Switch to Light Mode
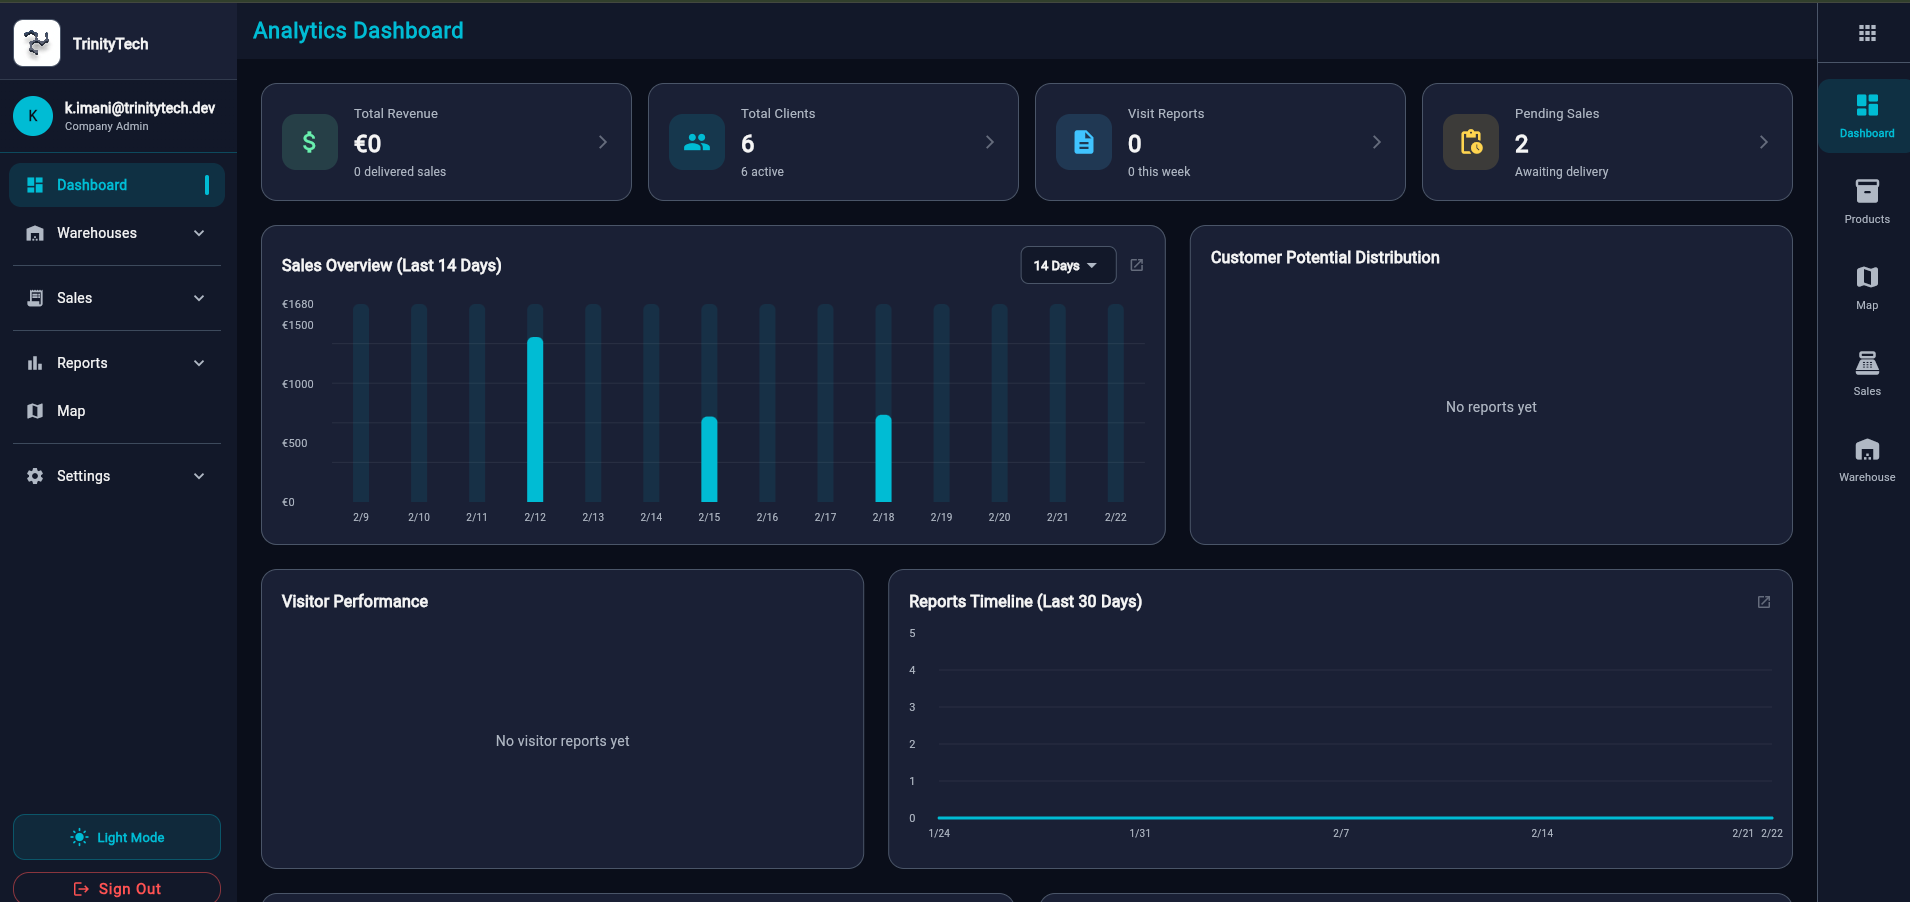Screen dimensions: 1910x902 116,837
